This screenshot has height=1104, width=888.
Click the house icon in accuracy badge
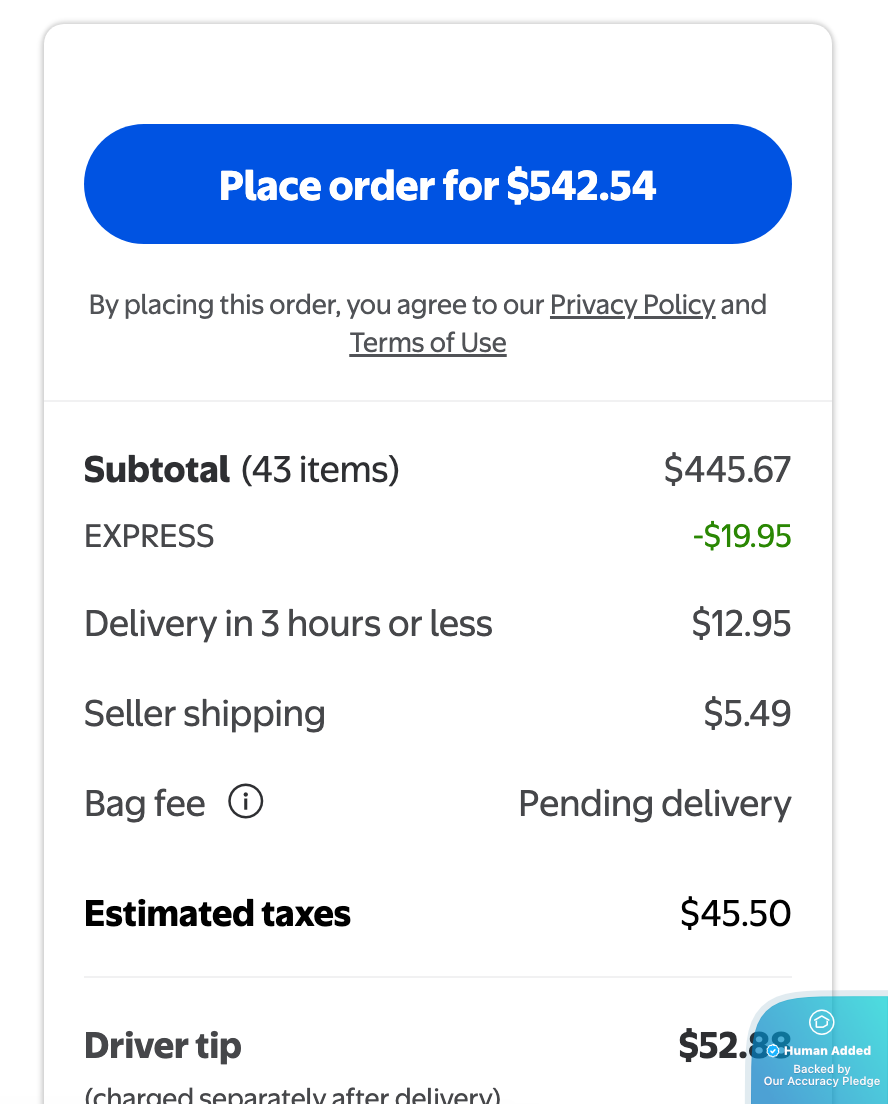pyautogui.click(x=821, y=1022)
